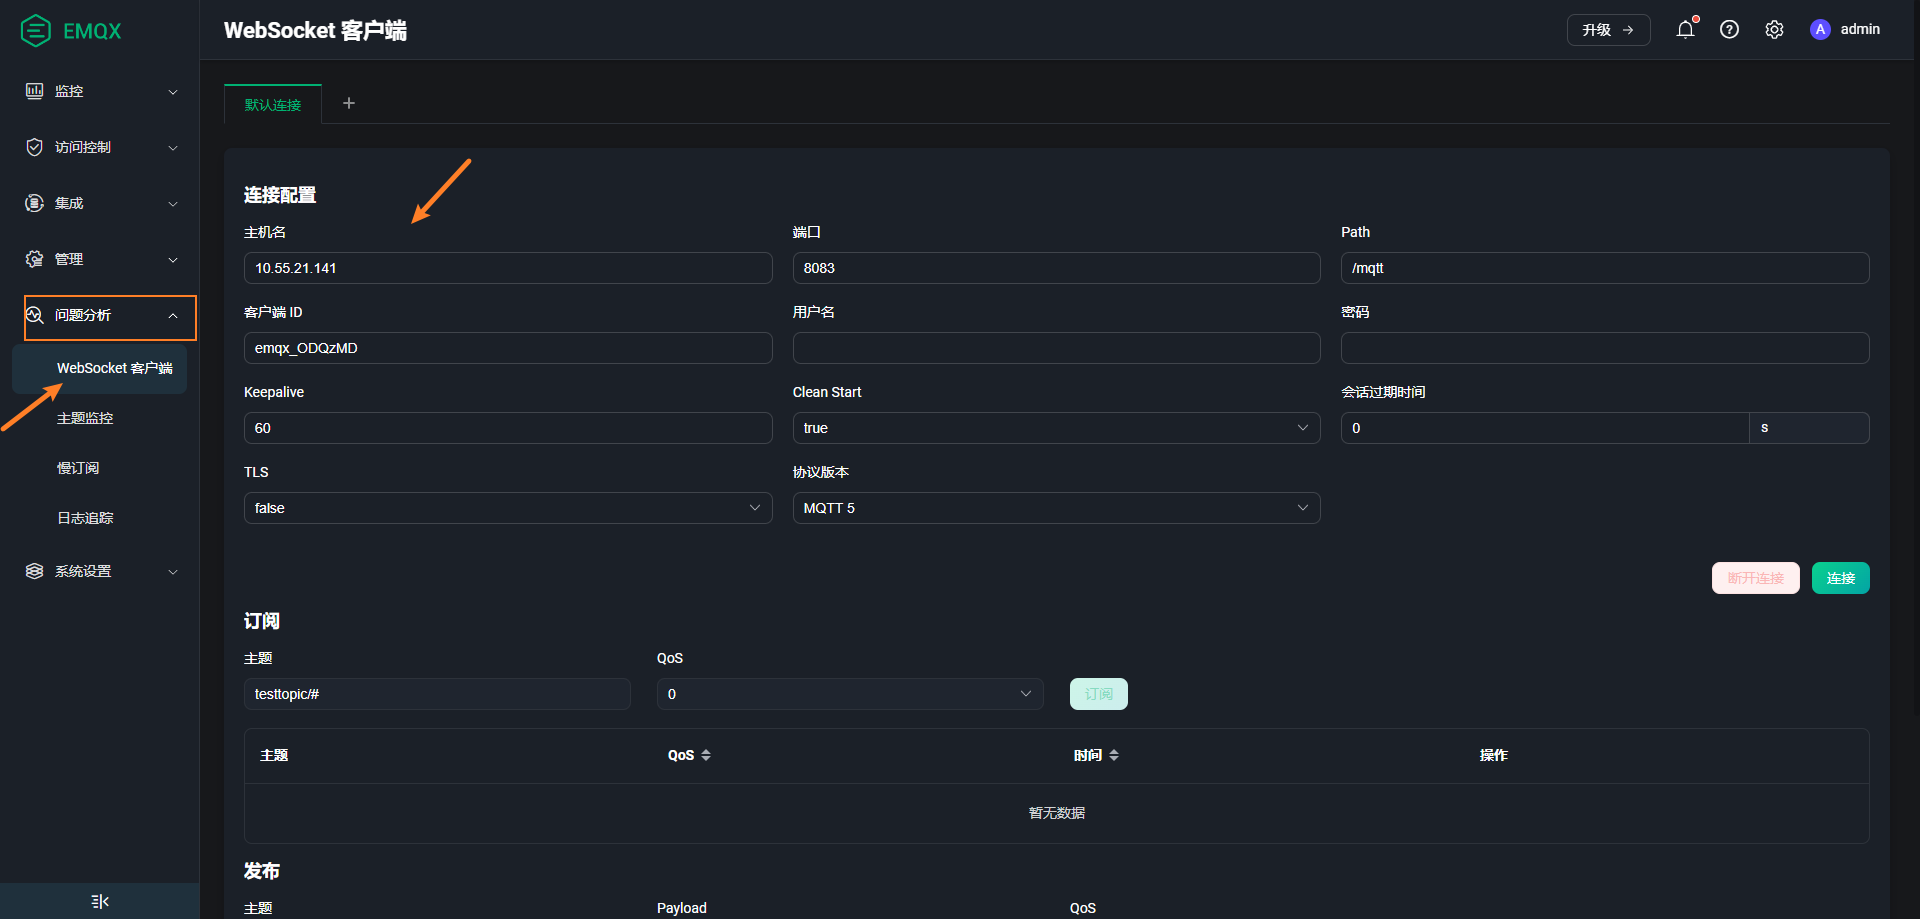Click the 连接 connect button

coord(1840,578)
